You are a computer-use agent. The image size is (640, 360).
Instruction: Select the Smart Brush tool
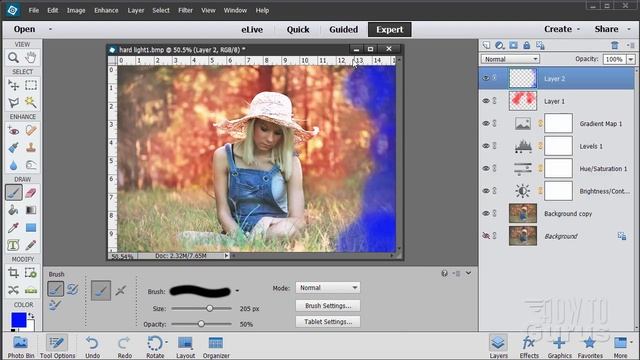13,148
